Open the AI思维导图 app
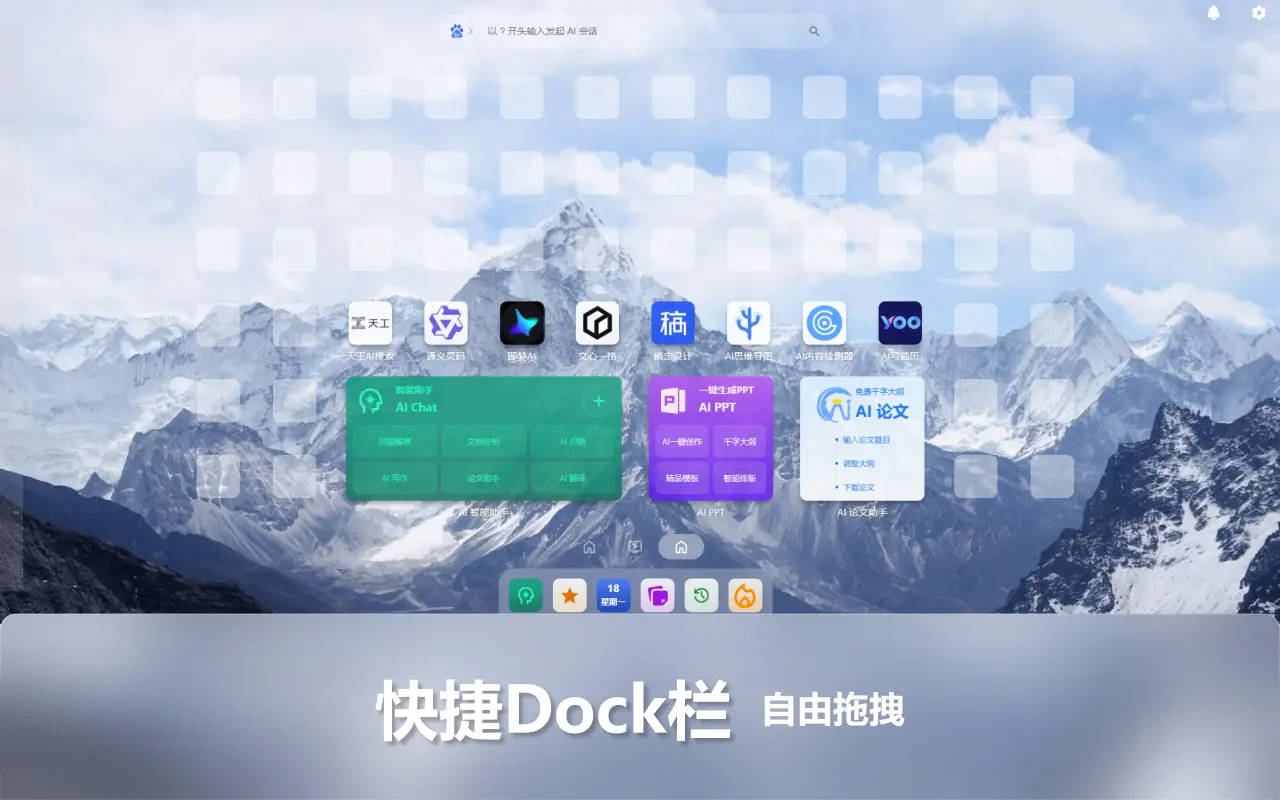1280x800 pixels. coord(749,322)
